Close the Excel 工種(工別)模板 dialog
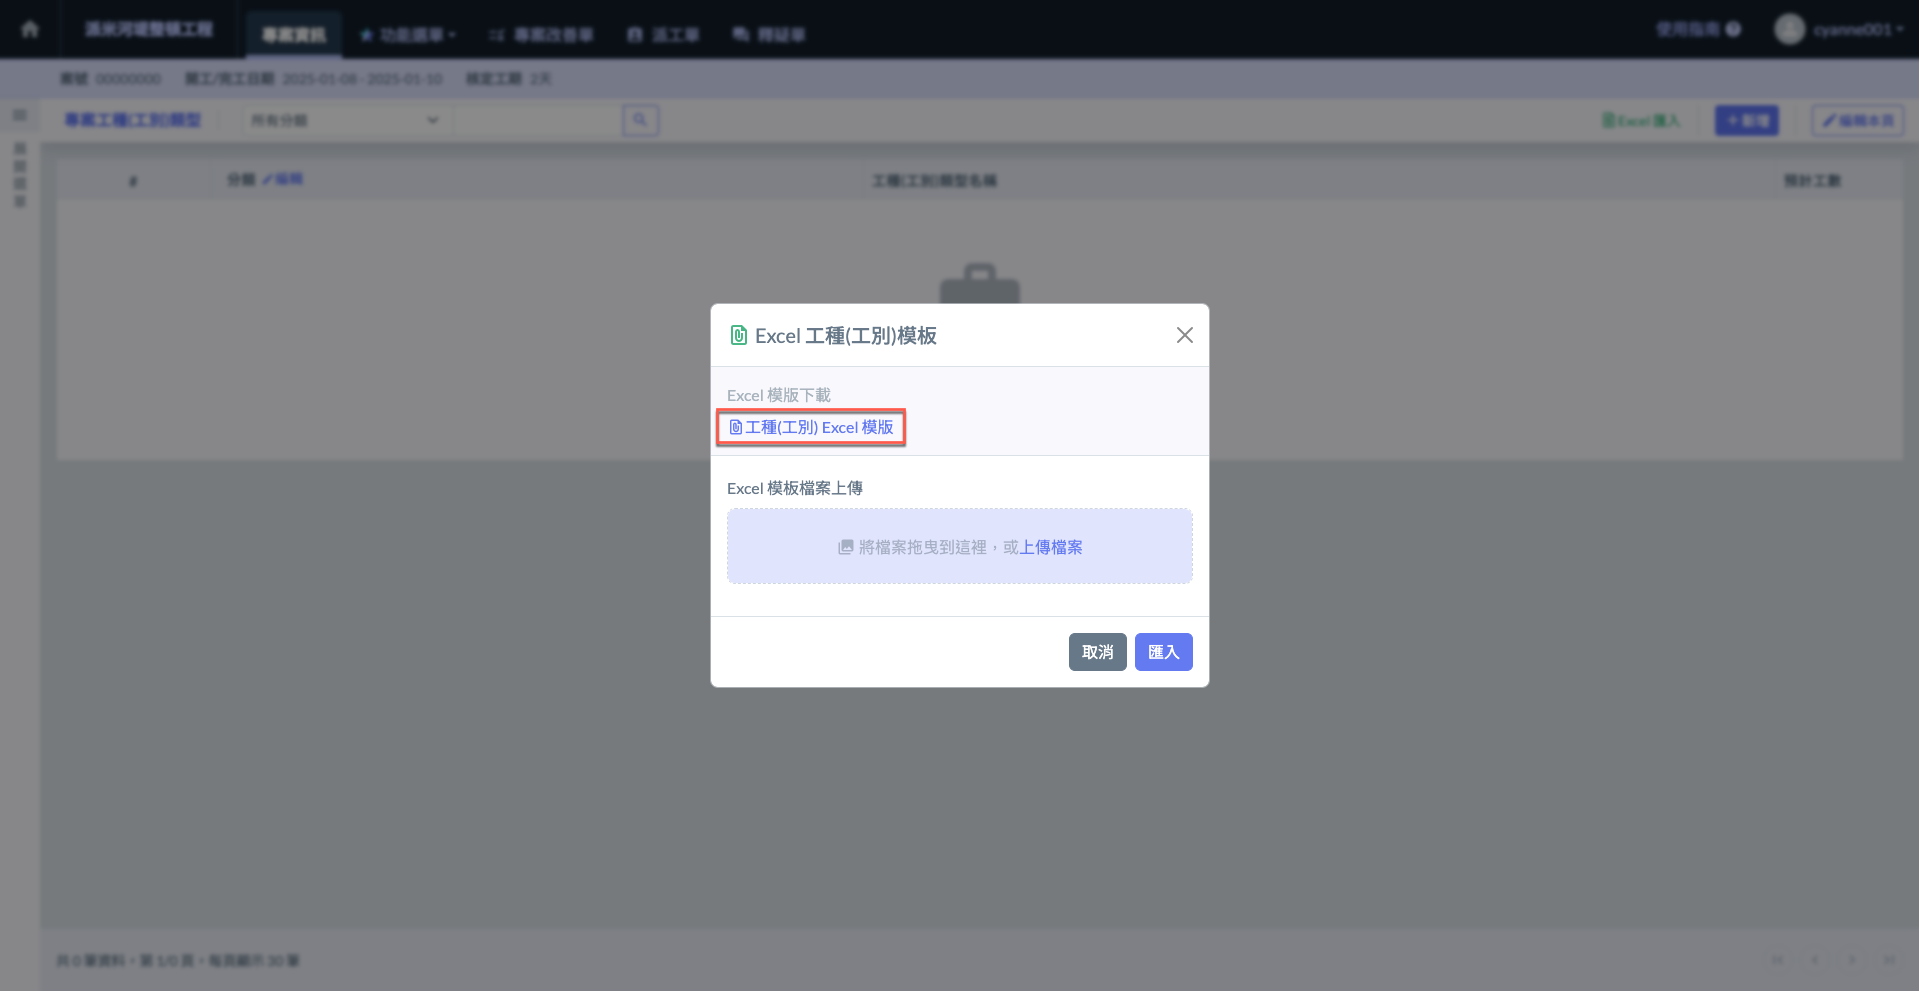Image resolution: width=1919 pixels, height=991 pixels. 1184,335
